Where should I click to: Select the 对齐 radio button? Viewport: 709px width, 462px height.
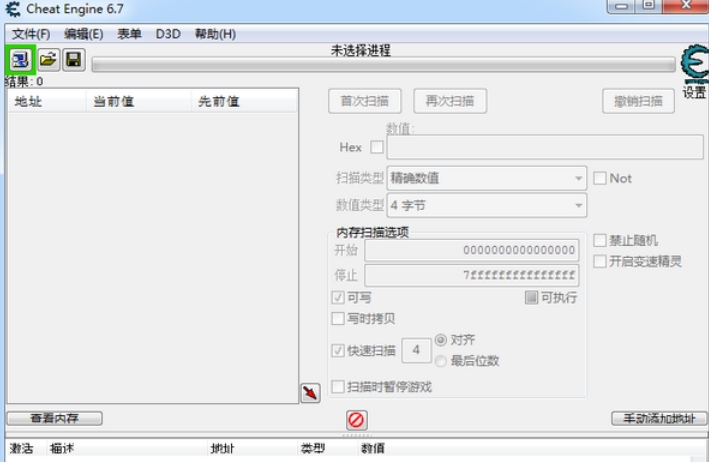click(441, 339)
